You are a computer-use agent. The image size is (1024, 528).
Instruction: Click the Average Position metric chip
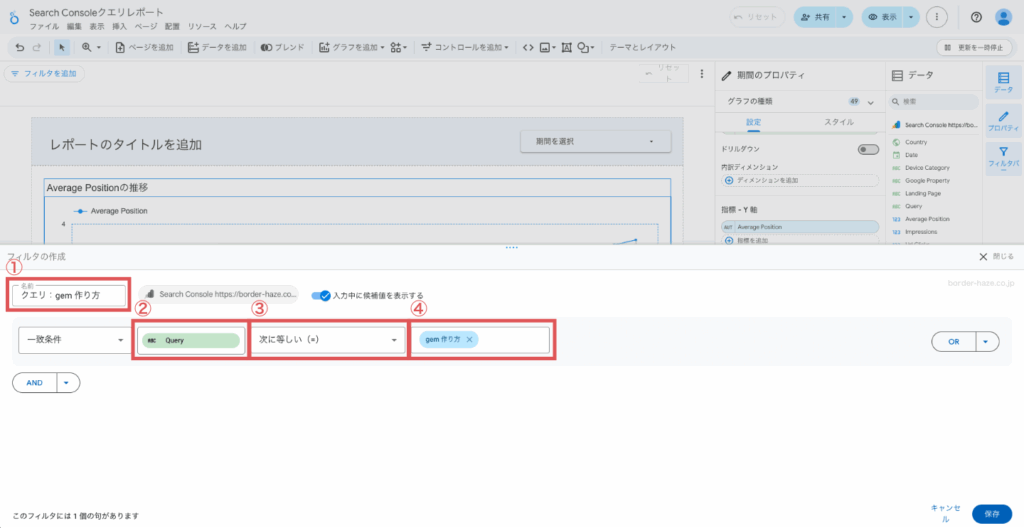pyautogui.click(x=800, y=227)
